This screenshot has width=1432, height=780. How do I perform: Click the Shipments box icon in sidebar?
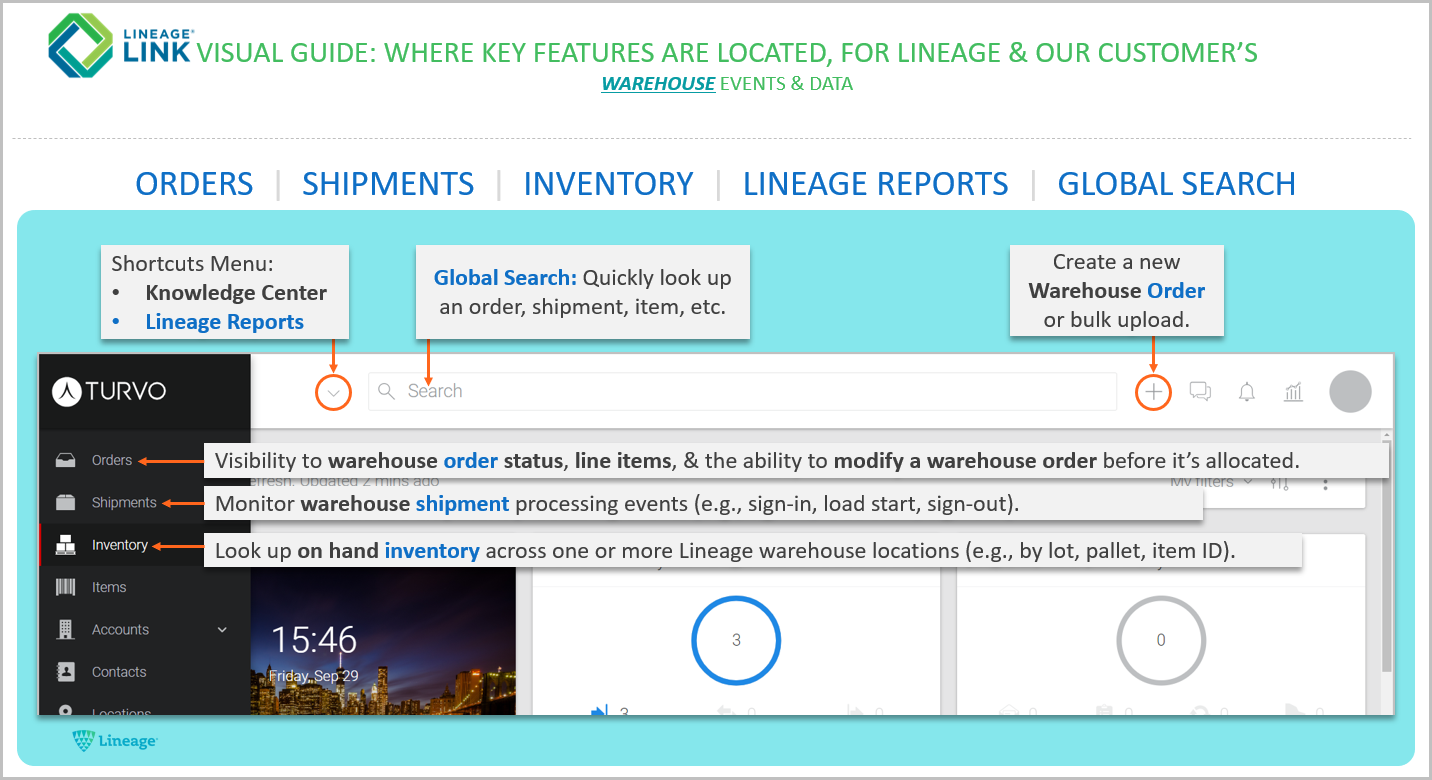tap(65, 502)
